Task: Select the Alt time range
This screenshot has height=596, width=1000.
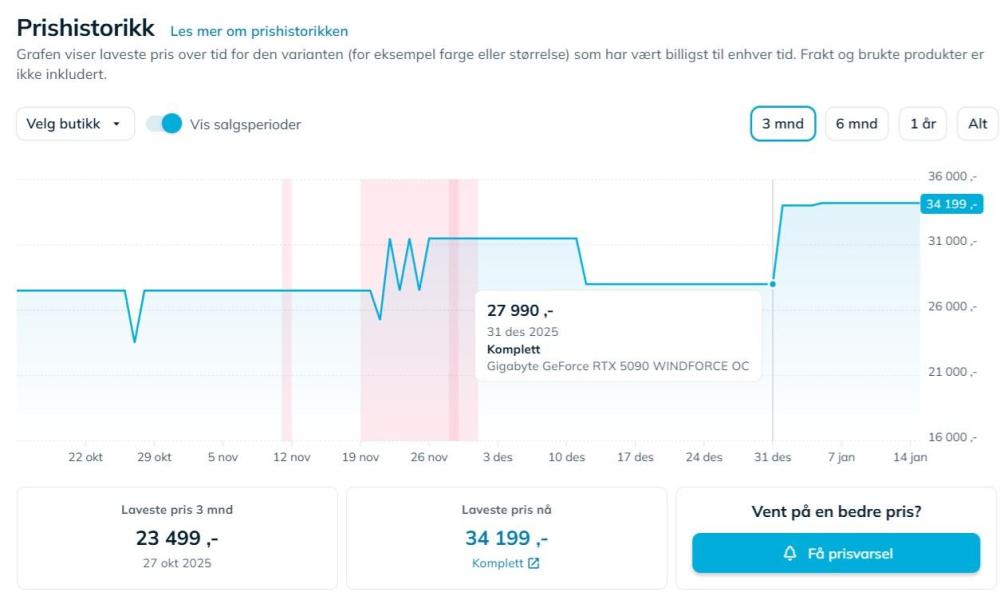Action: tap(977, 124)
